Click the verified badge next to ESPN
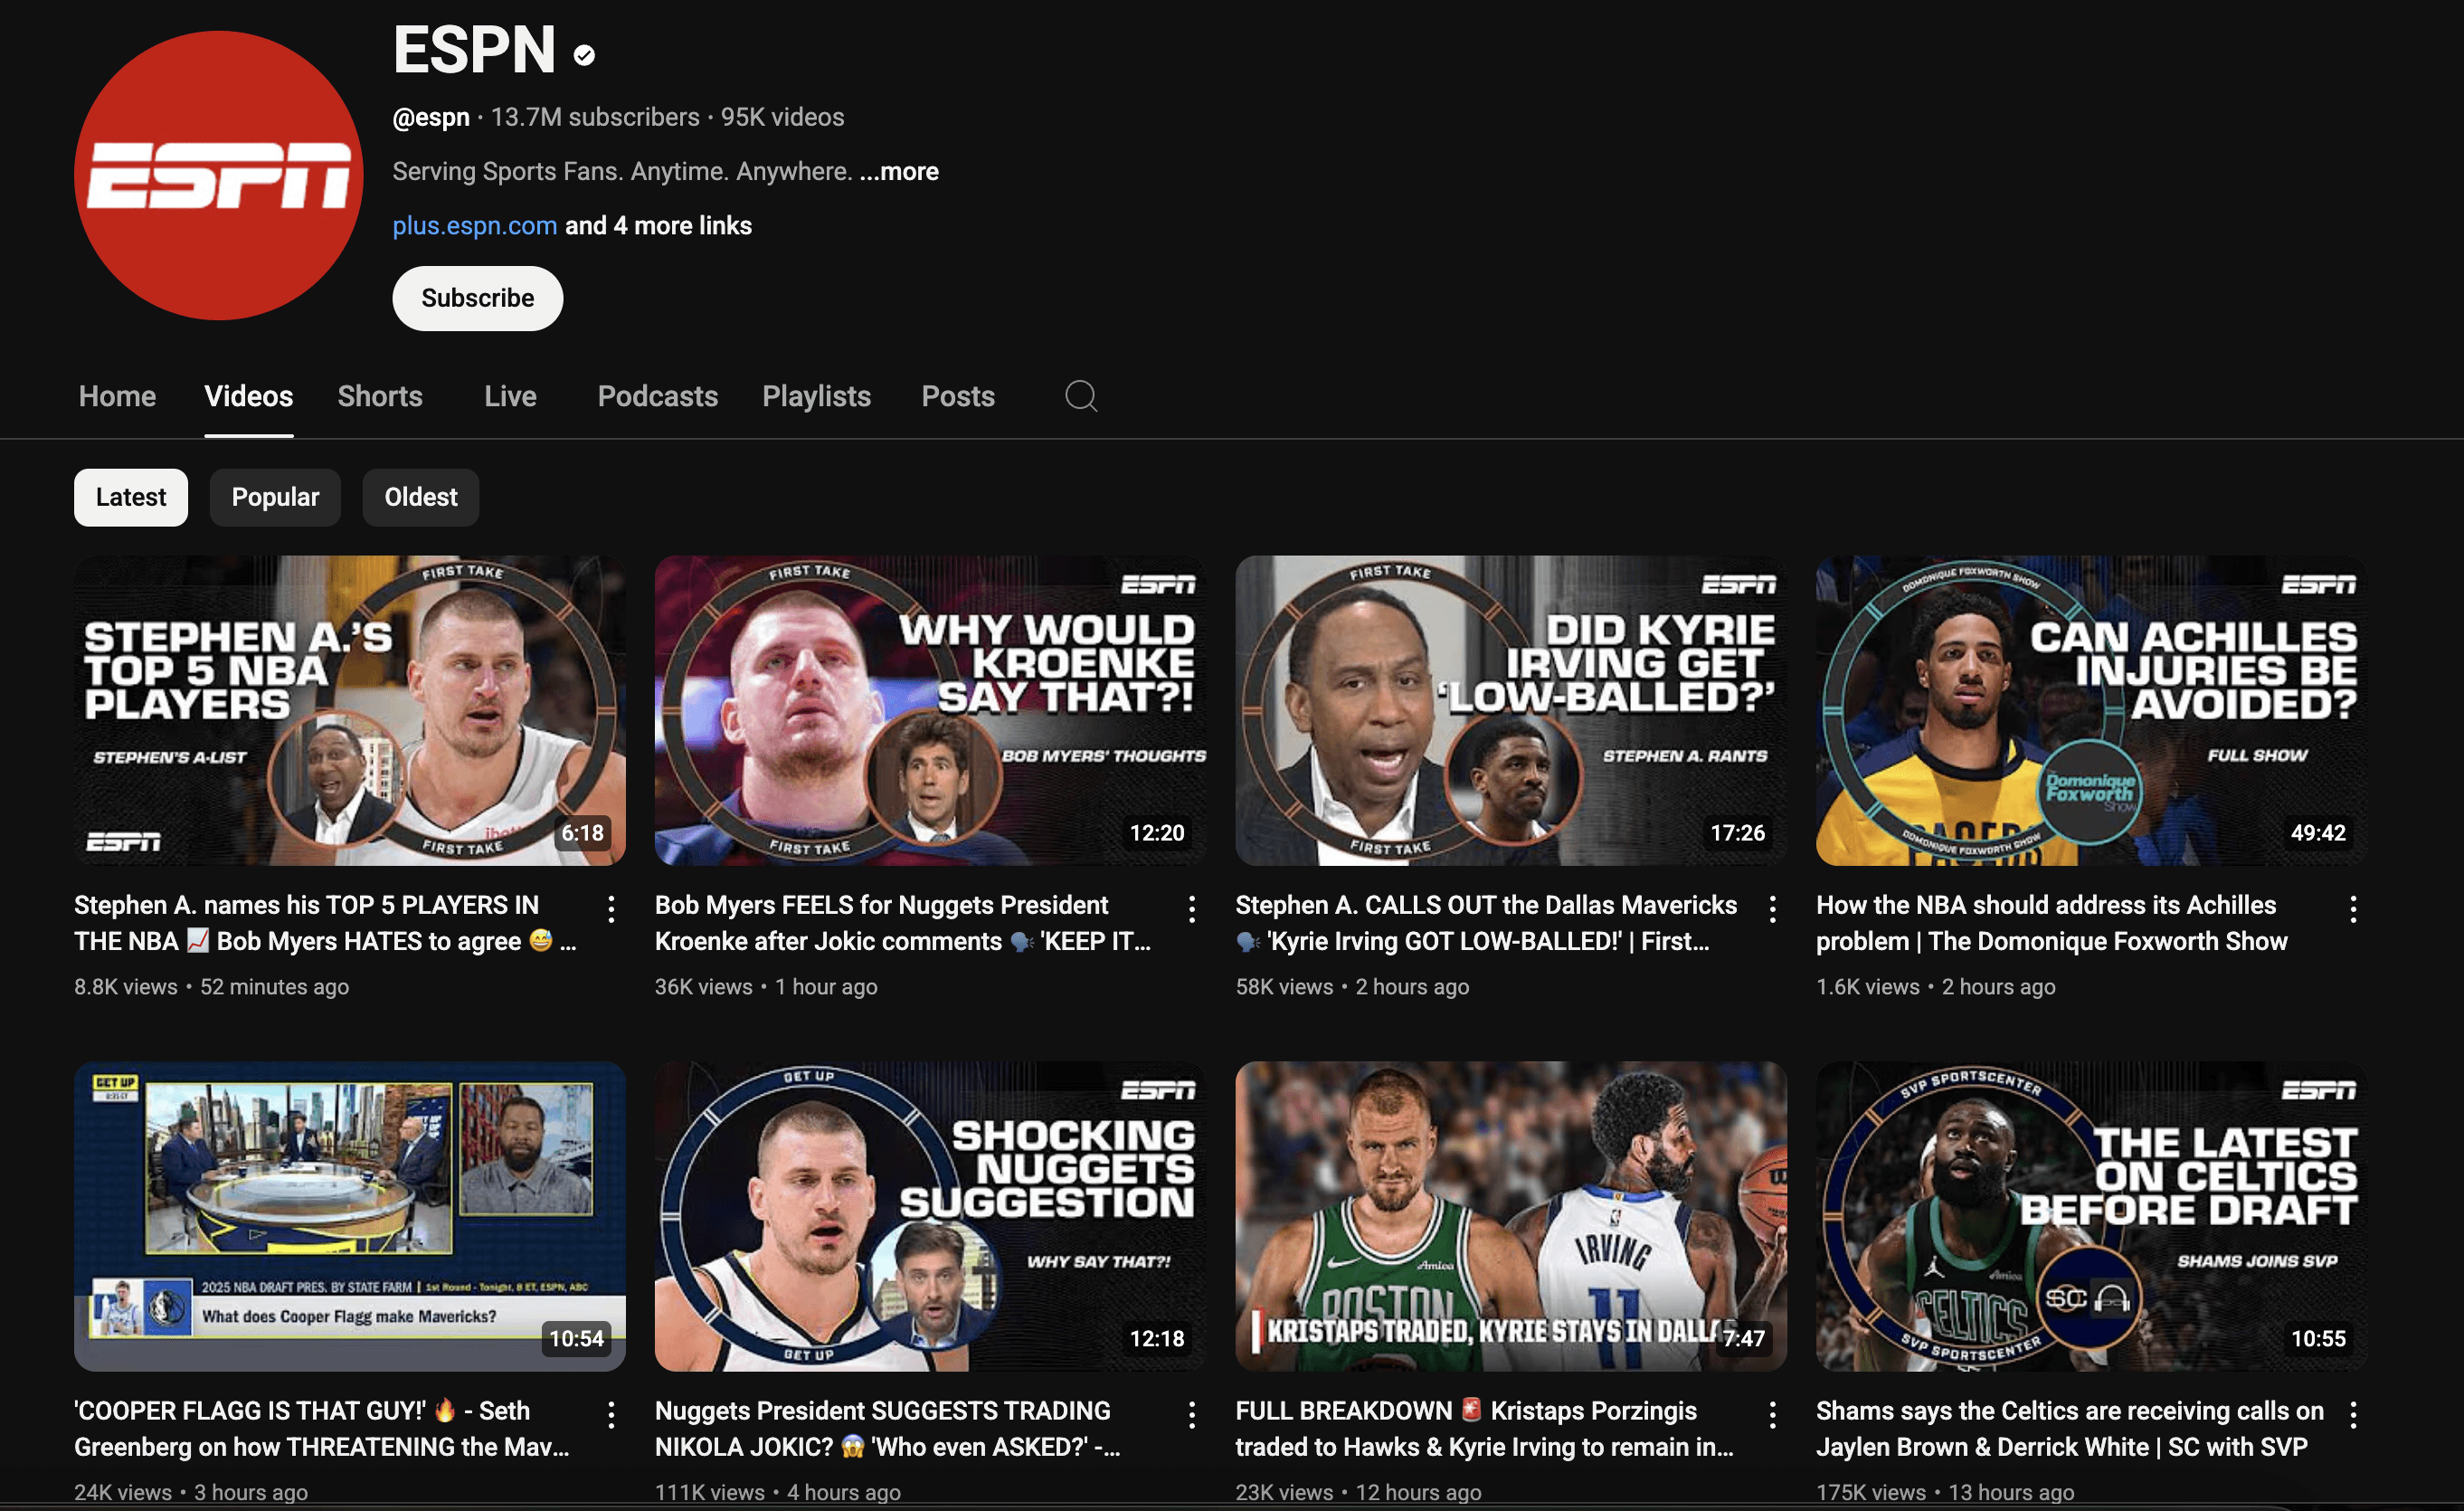The image size is (2464, 1511). [585, 55]
